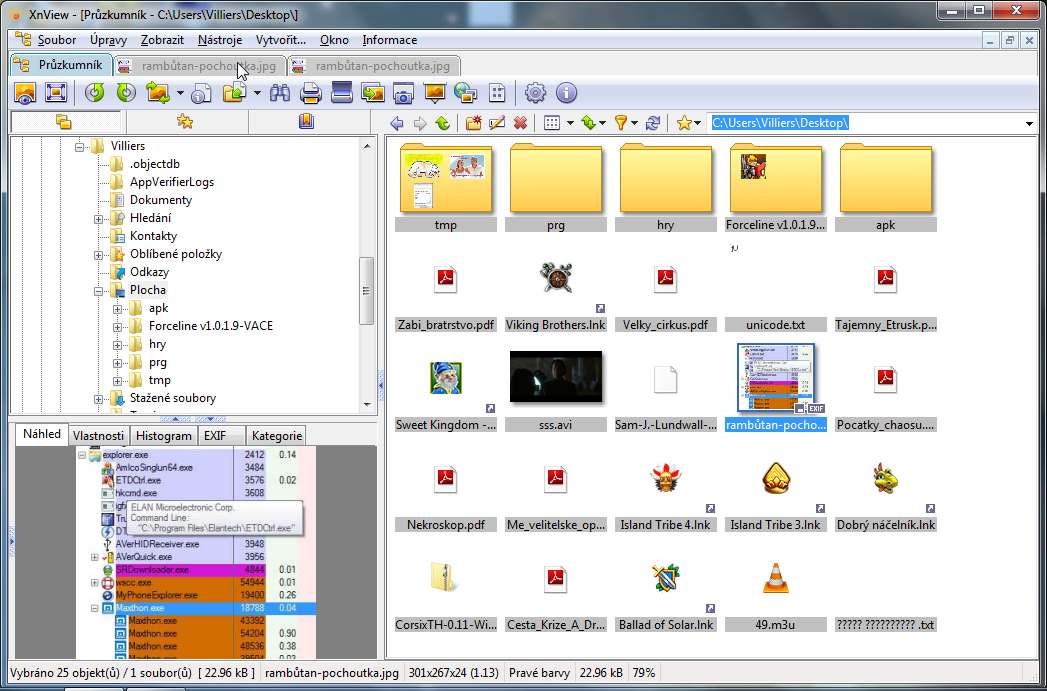Open settings with the gear icon

click(536, 93)
